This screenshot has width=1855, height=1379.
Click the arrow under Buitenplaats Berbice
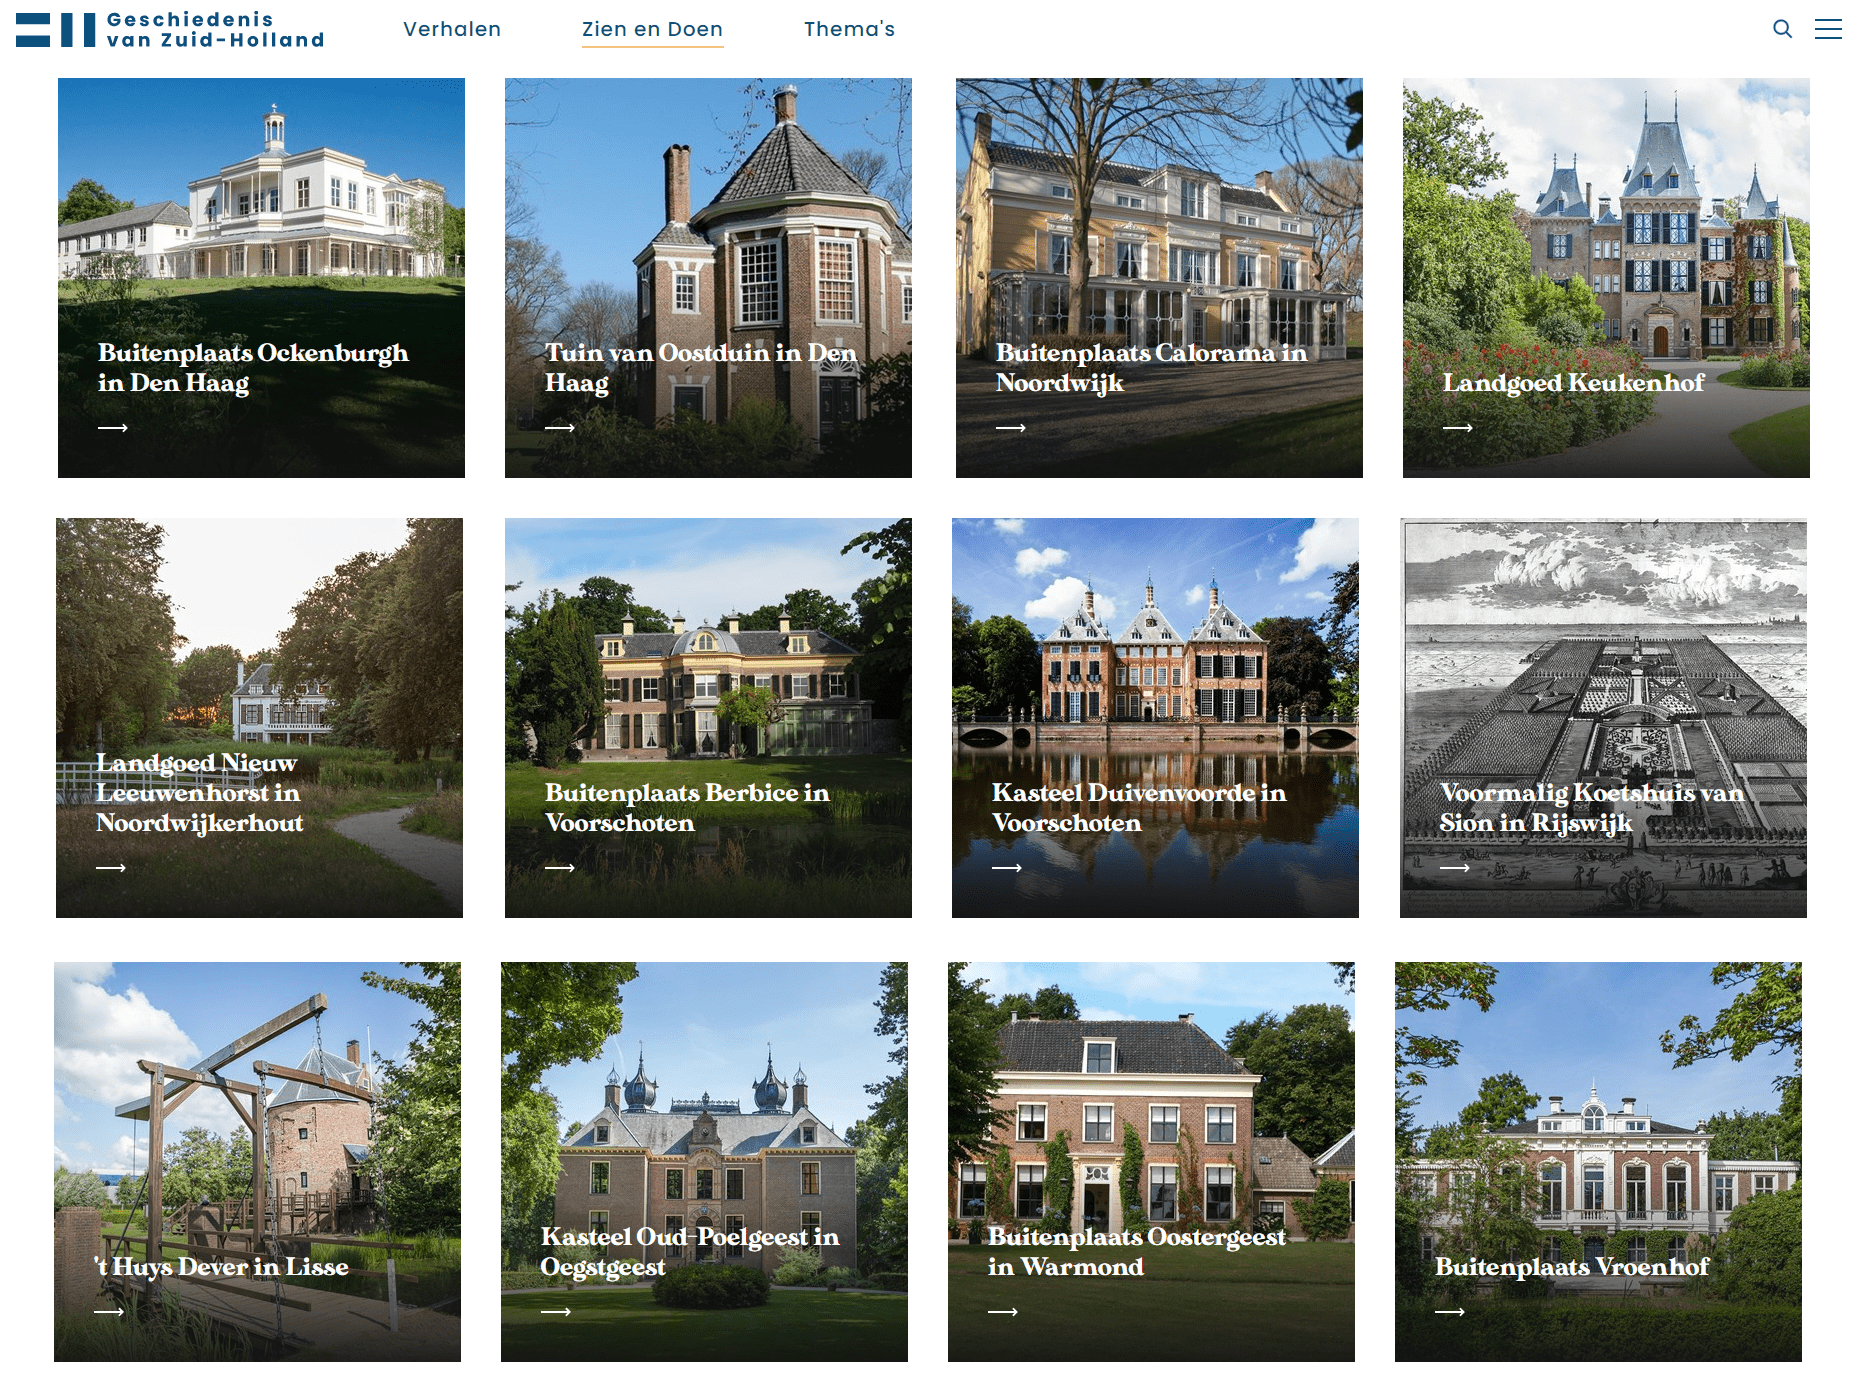[x=560, y=868]
